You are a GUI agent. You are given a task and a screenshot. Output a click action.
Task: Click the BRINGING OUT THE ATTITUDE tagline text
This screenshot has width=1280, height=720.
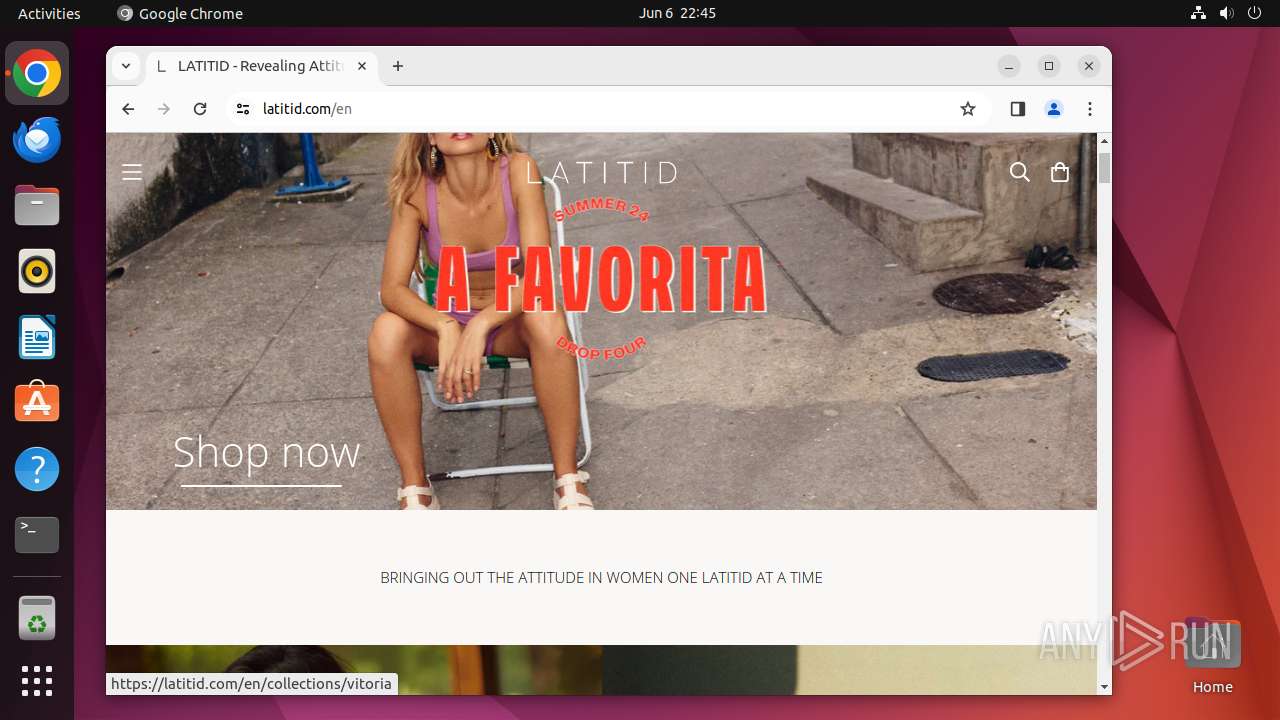(x=601, y=577)
